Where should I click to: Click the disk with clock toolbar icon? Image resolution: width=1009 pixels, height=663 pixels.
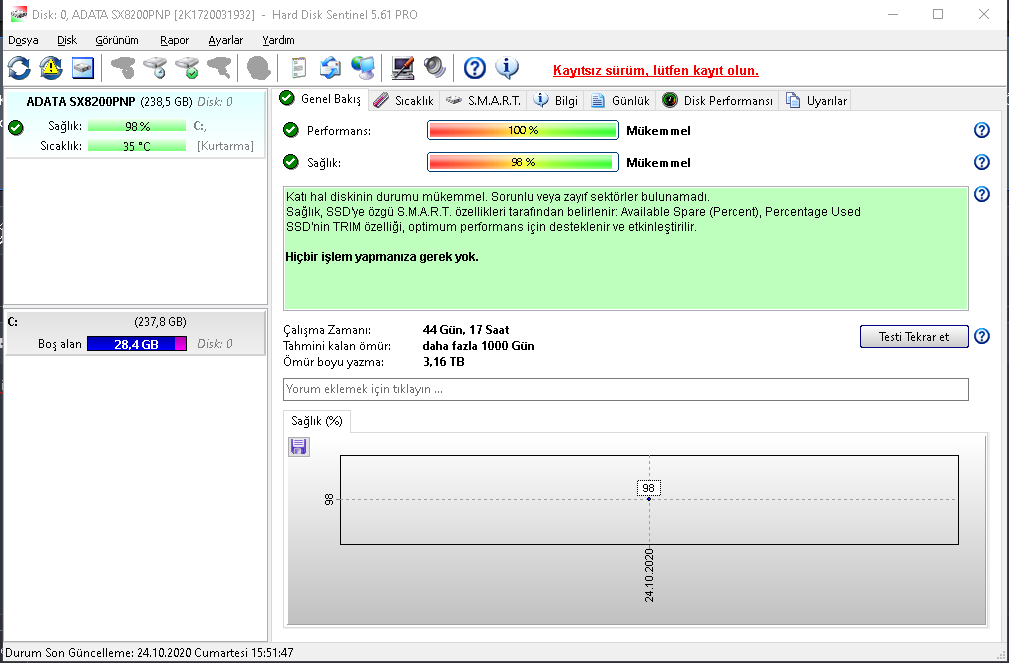pos(155,68)
